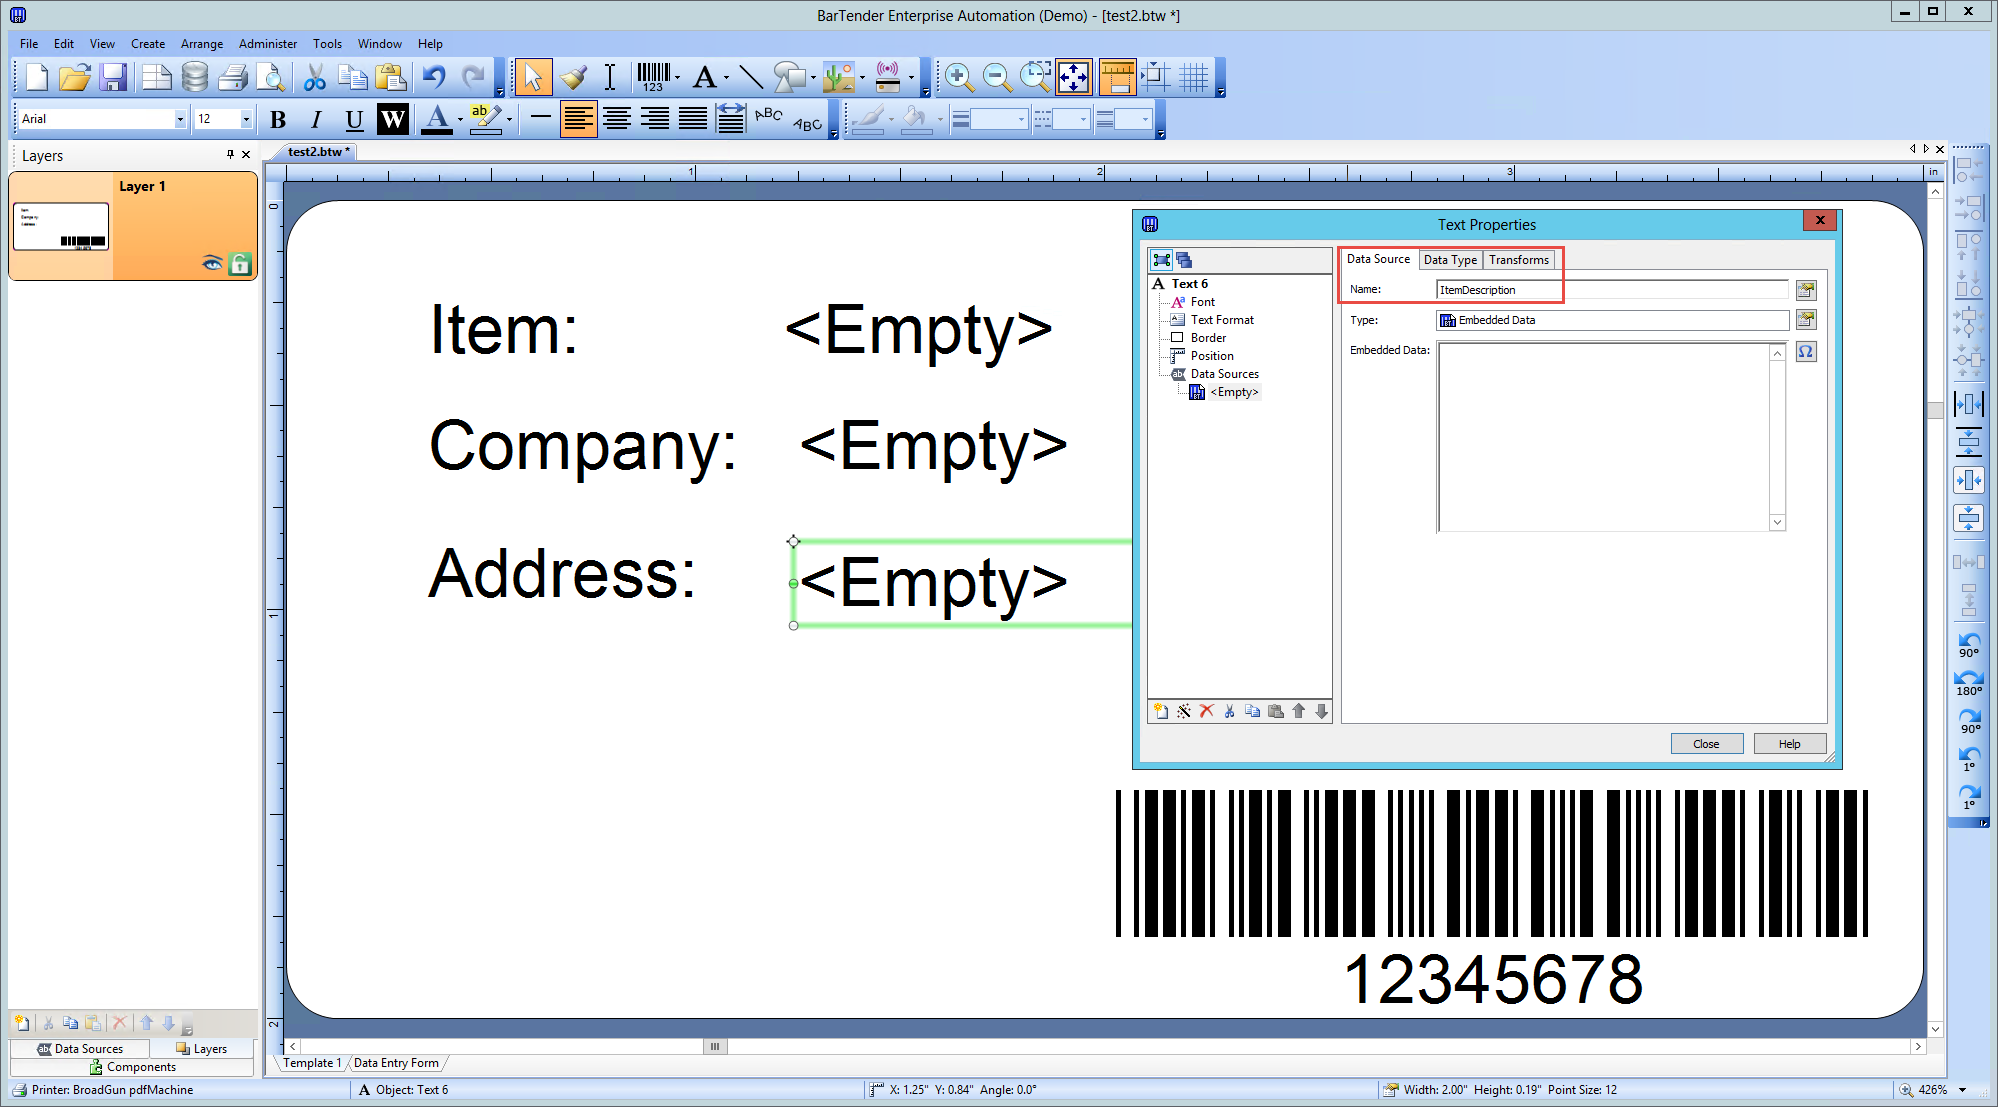Select the Shape tool
This screenshot has height=1107, width=1998.
click(789, 77)
